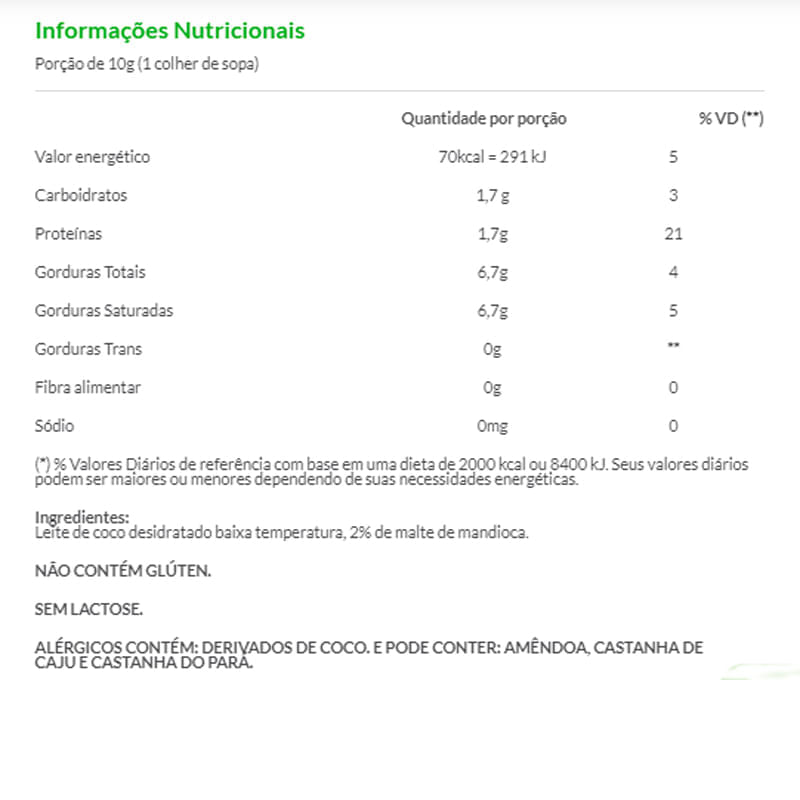Click the '70kcal = 291 kJ' value
This screenshot has width=800, height=800.
484,157
